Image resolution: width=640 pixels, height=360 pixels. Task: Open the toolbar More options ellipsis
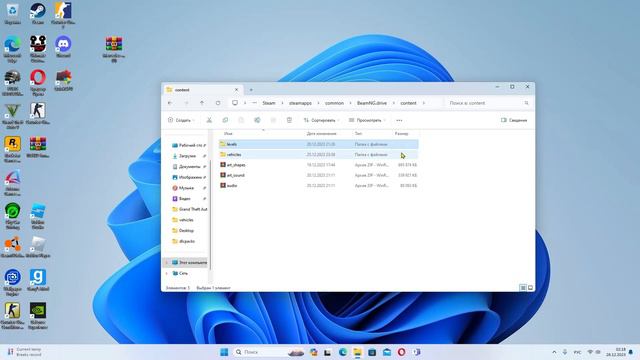(x=399, y=120)
